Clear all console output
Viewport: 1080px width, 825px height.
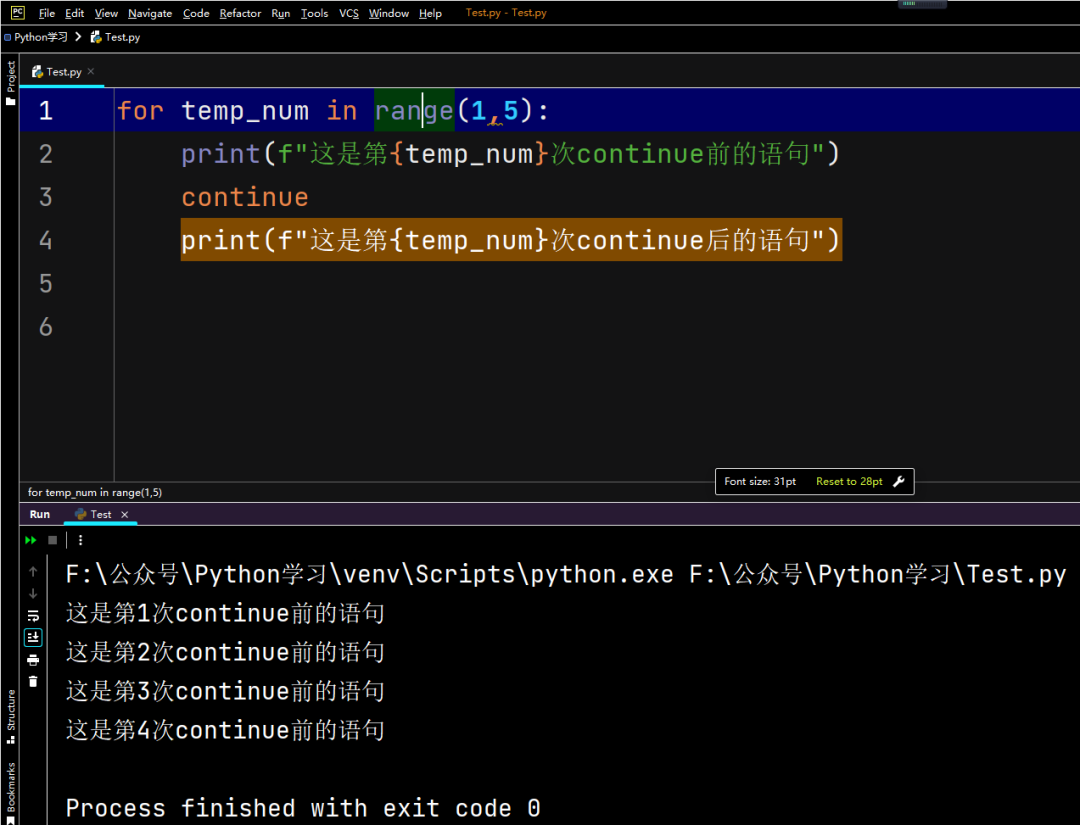33,681
